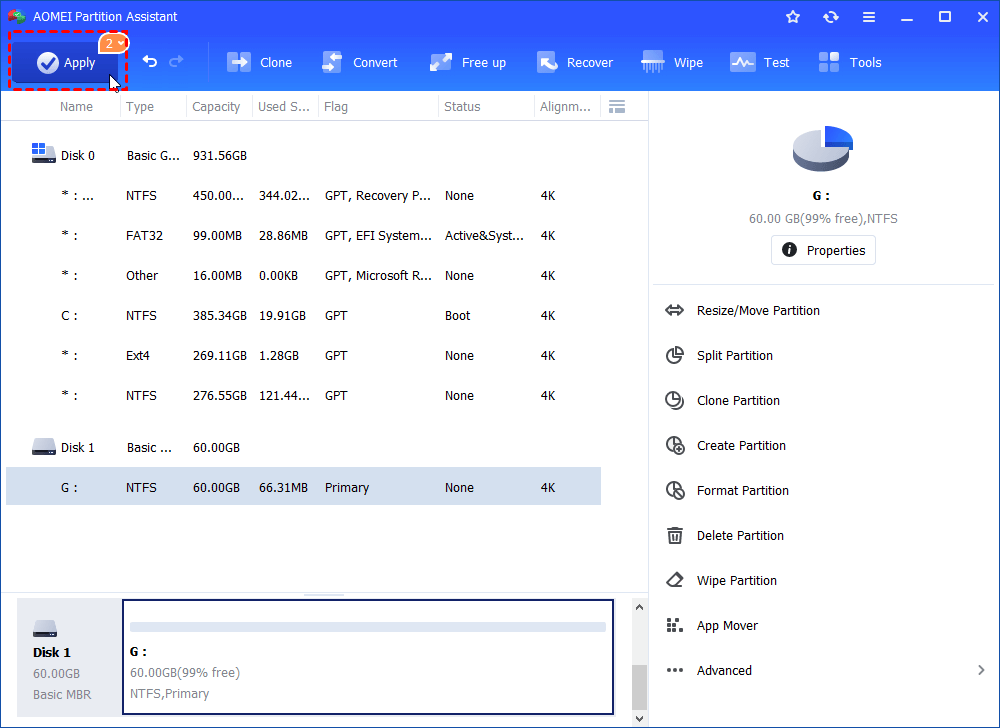Viewport: 1000px width, 728px height.
Task: Expand the Advanced options chevron
Action: coord(980,671)
